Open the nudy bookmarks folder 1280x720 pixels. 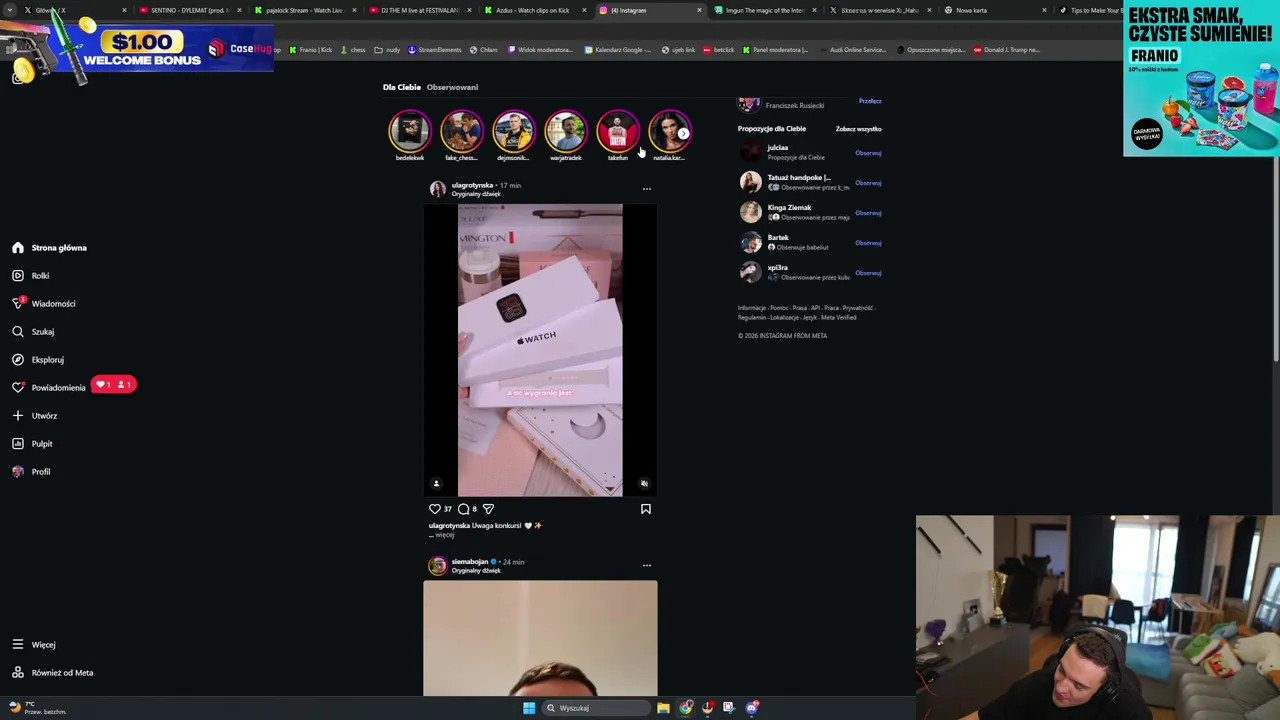388,50
